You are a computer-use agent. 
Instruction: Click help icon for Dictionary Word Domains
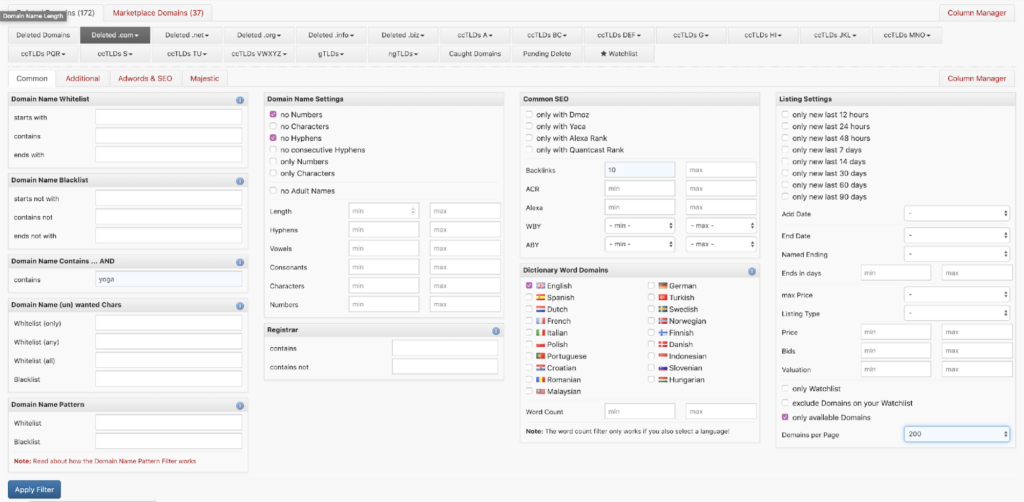coord(752,271)
